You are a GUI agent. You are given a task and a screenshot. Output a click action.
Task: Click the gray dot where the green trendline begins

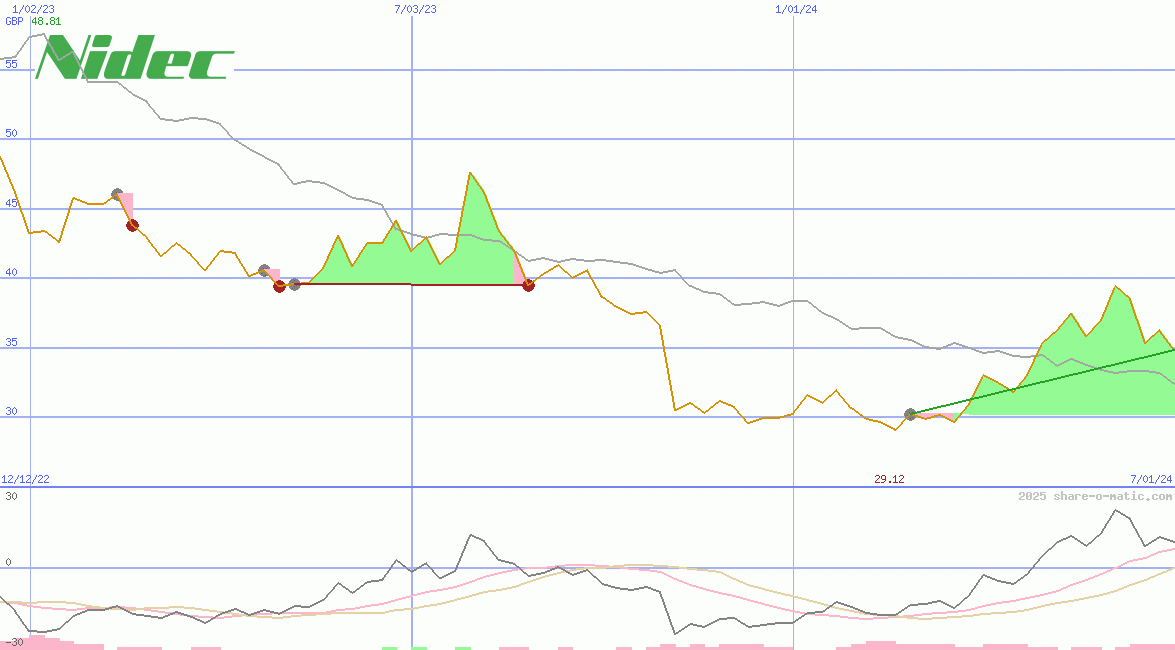911,412
